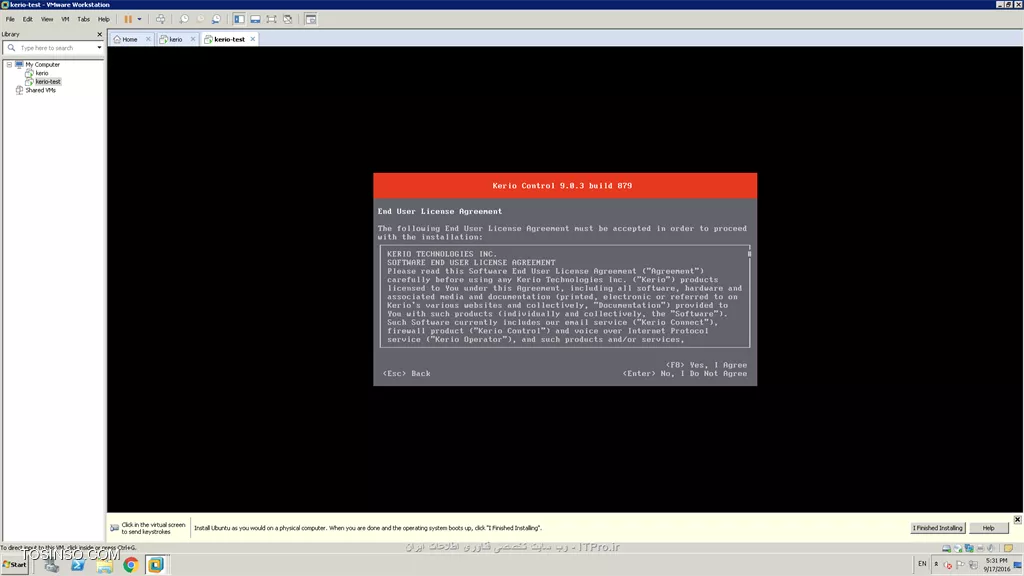Dismiss the easy install message bar
This screenshot has width=1024, height=576.
tap(1017, 519)
